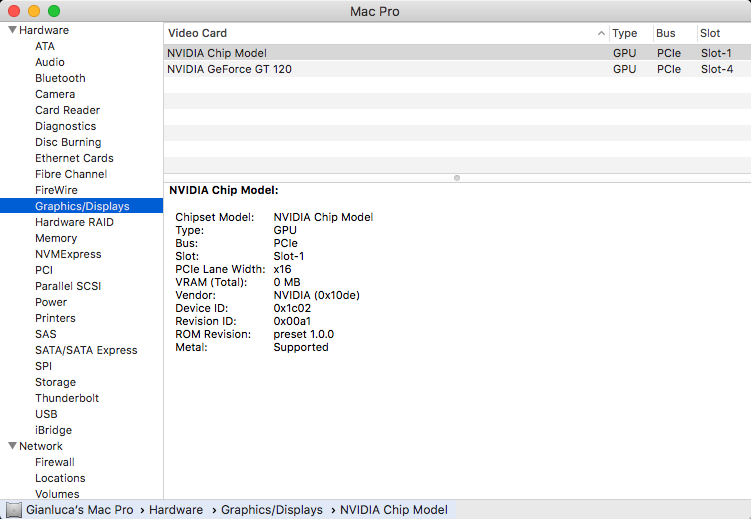751x519 pixels.
Task: Select ATA in the sidebar
Action: [x=45, y=46]
